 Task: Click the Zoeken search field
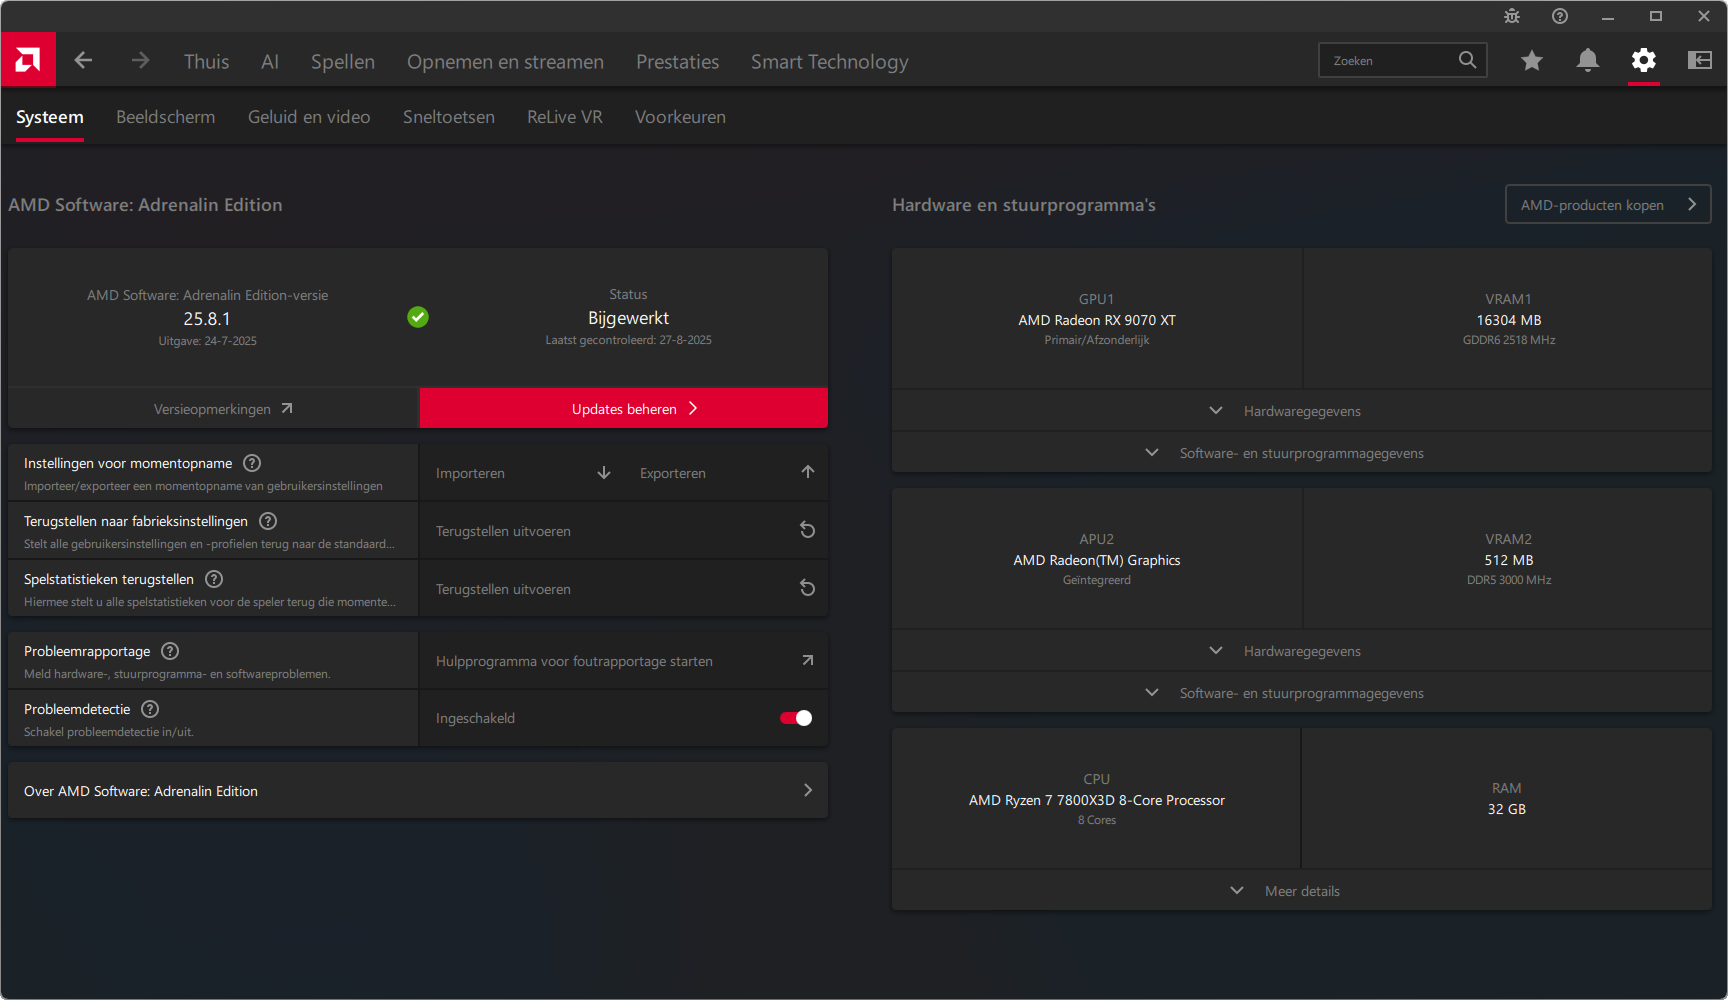pos(1390,61)
